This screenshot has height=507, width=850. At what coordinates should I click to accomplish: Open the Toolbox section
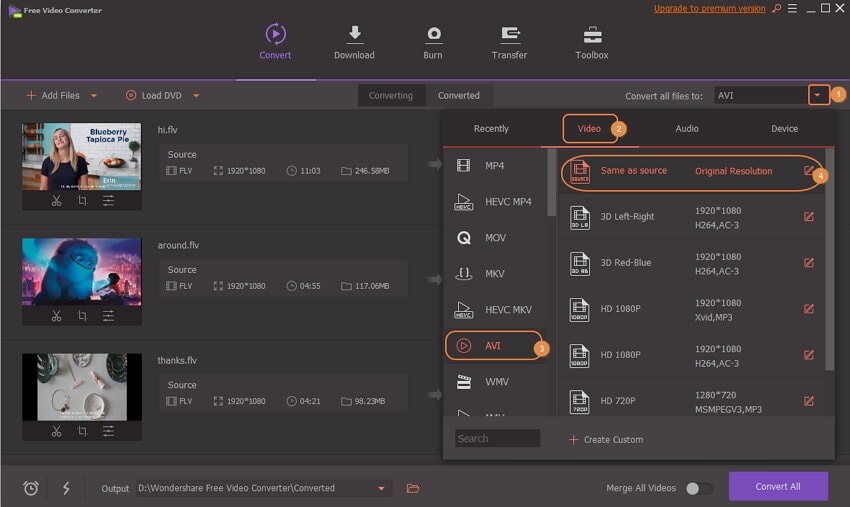tap(591, 42)
